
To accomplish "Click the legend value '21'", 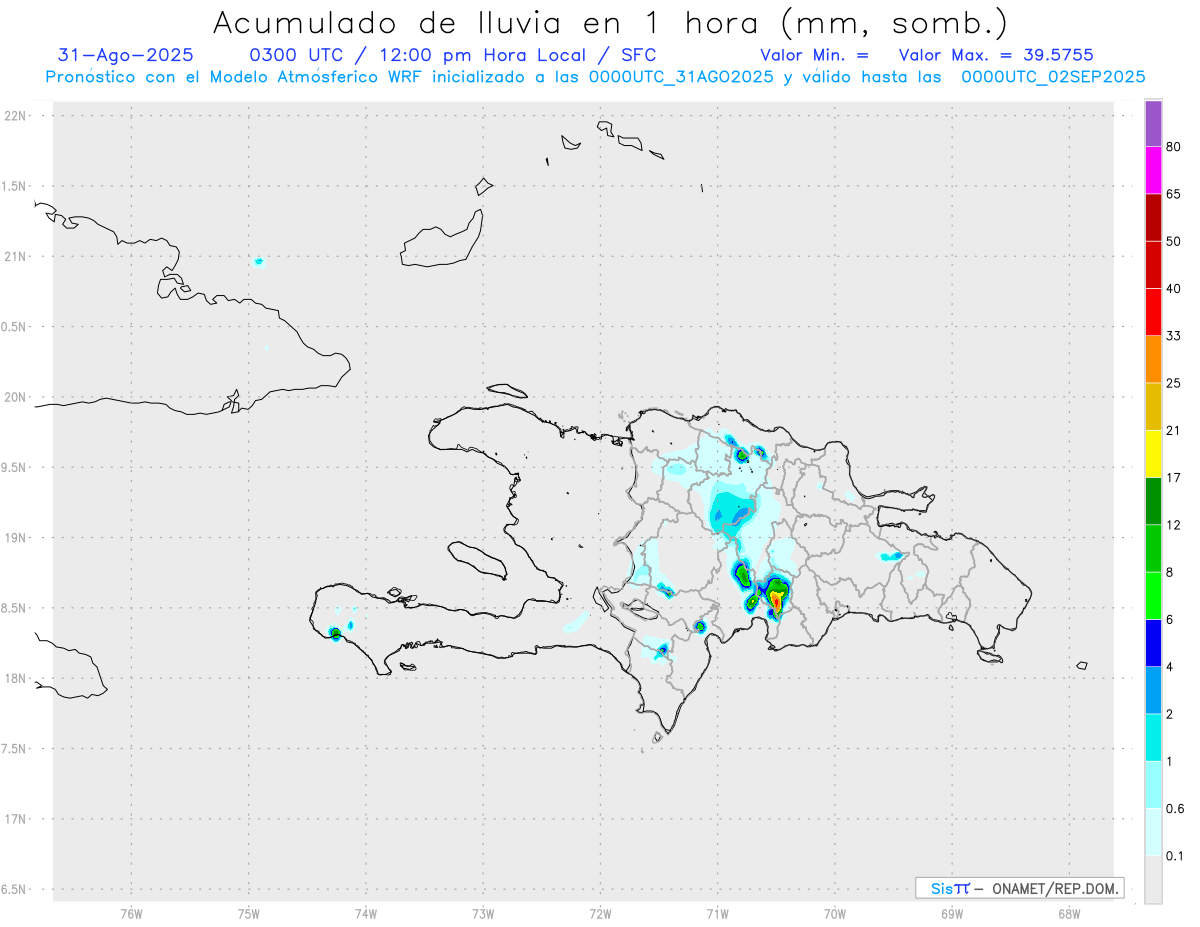I will click(1174, 431).
